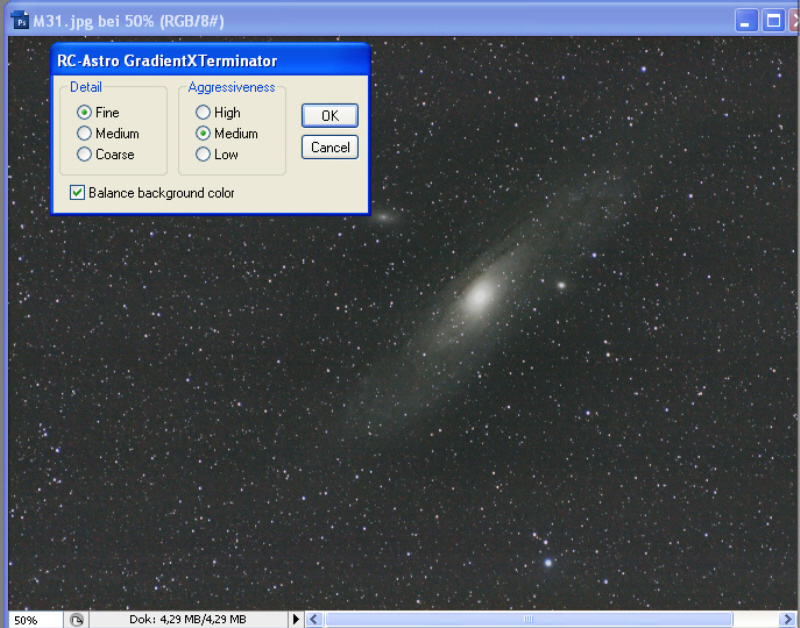Maximize the M31.jpg document window
Viewport: 800px width, 628px height.
pyautogui.click(x=773, y=20)
